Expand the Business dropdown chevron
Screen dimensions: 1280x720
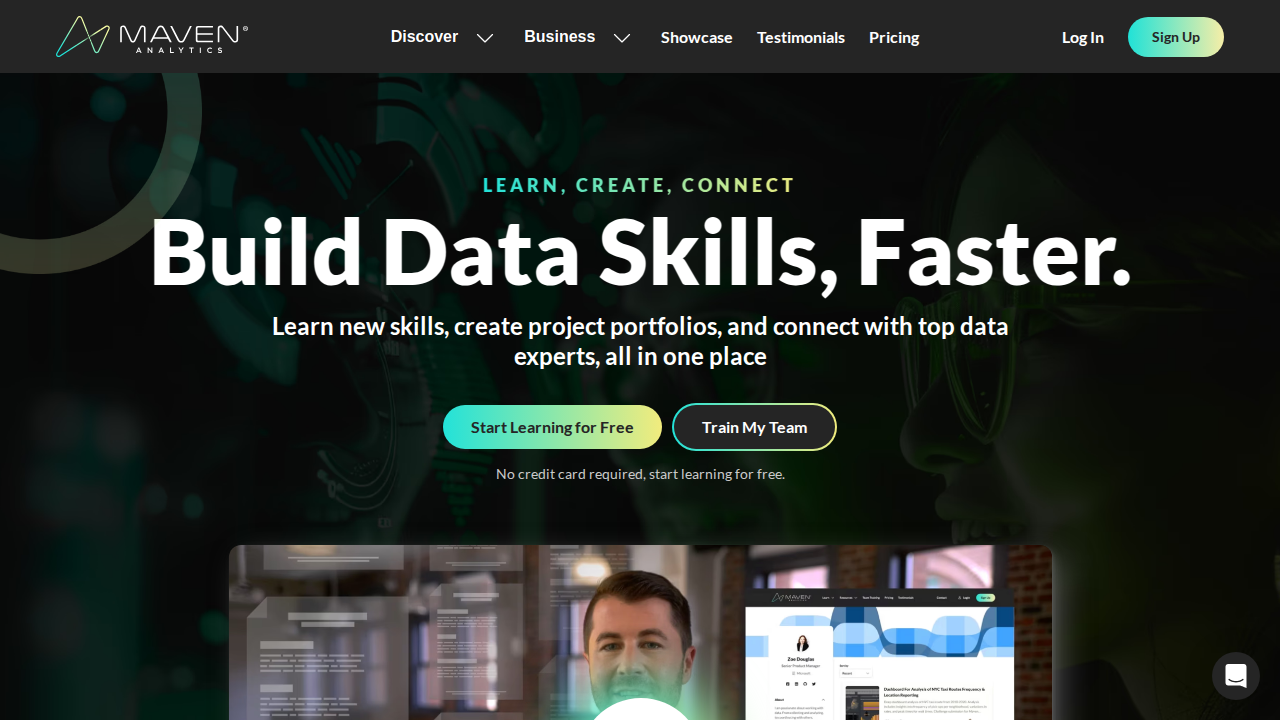[622, 38]
